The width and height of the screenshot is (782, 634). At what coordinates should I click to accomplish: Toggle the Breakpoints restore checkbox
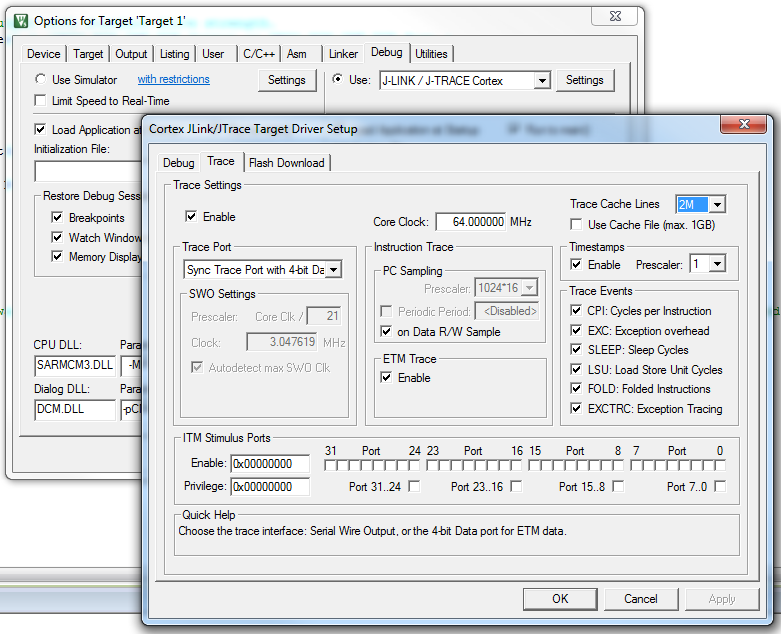click(57, 217)
